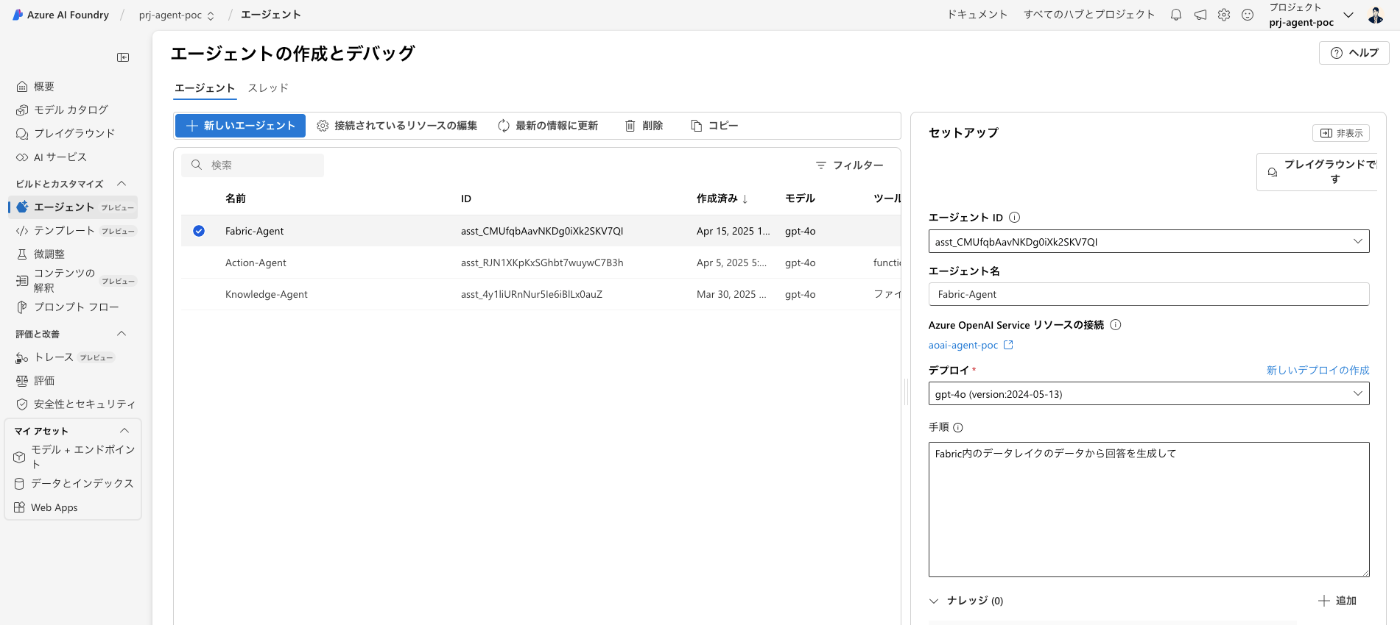
Task: Select the Action-Agent row
Action: (x=540, y=263)
